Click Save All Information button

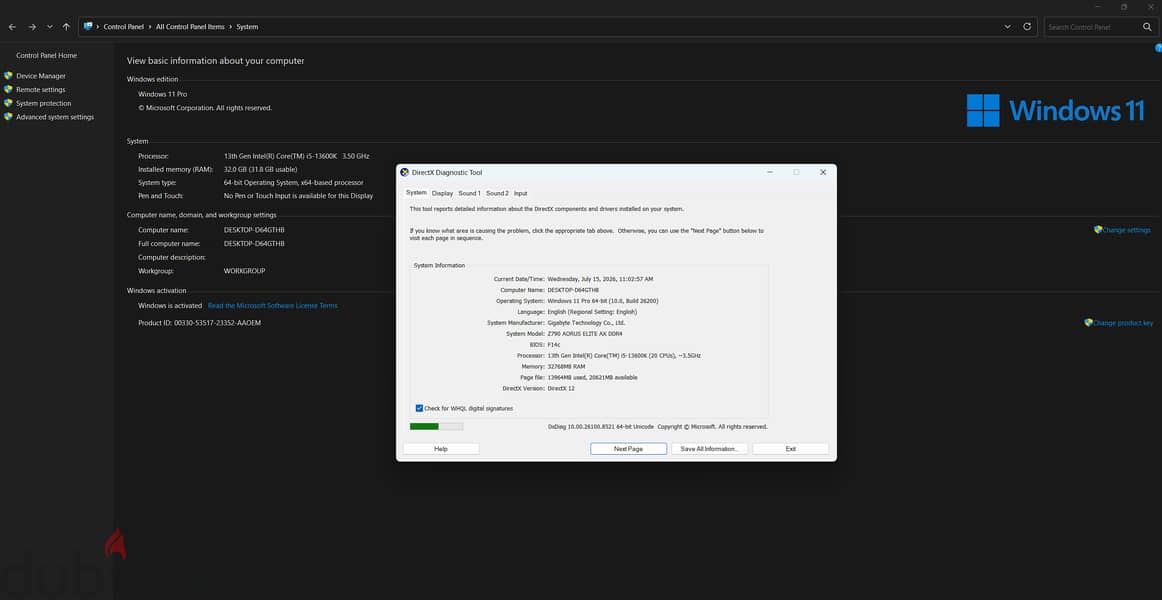pos(709,449)
